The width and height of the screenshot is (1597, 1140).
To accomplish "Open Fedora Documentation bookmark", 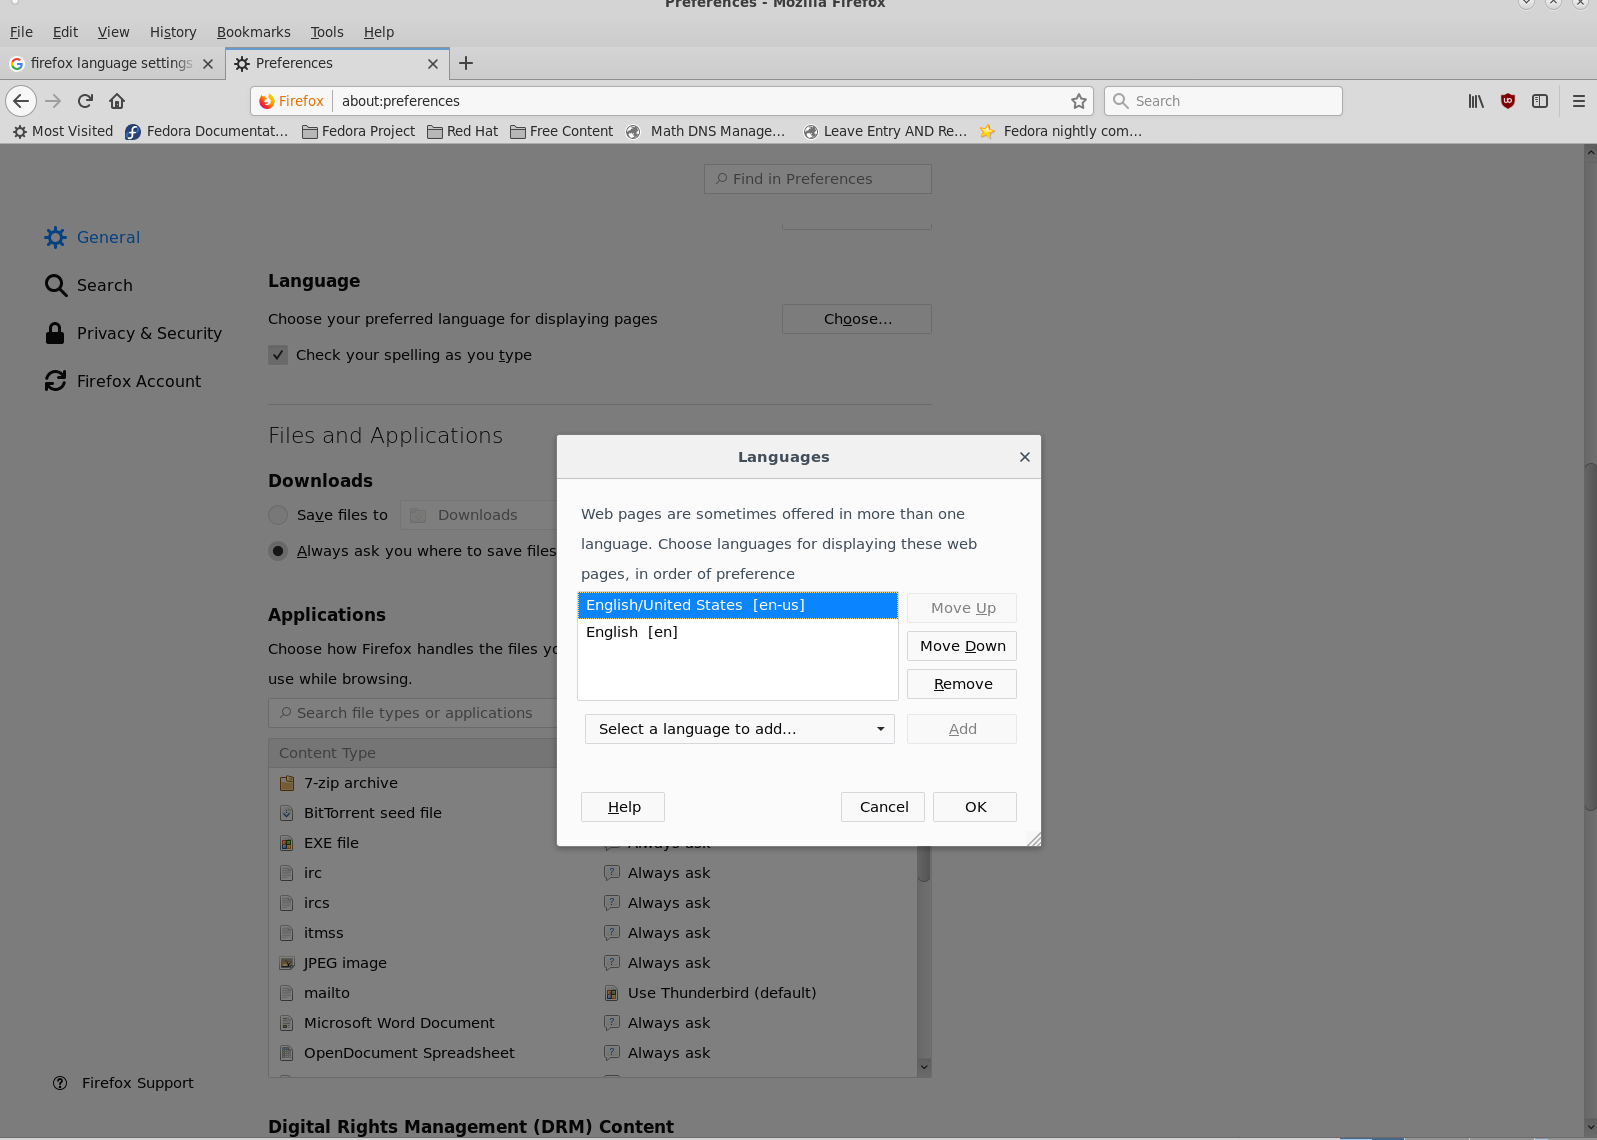I will click(207, 131).
